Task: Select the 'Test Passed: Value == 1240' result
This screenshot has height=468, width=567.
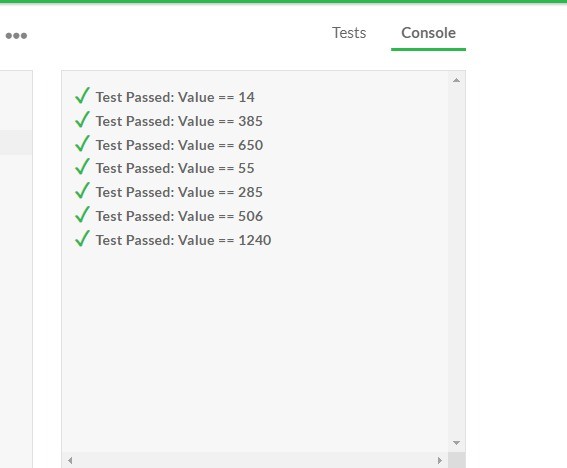Action: pos(183,240)
